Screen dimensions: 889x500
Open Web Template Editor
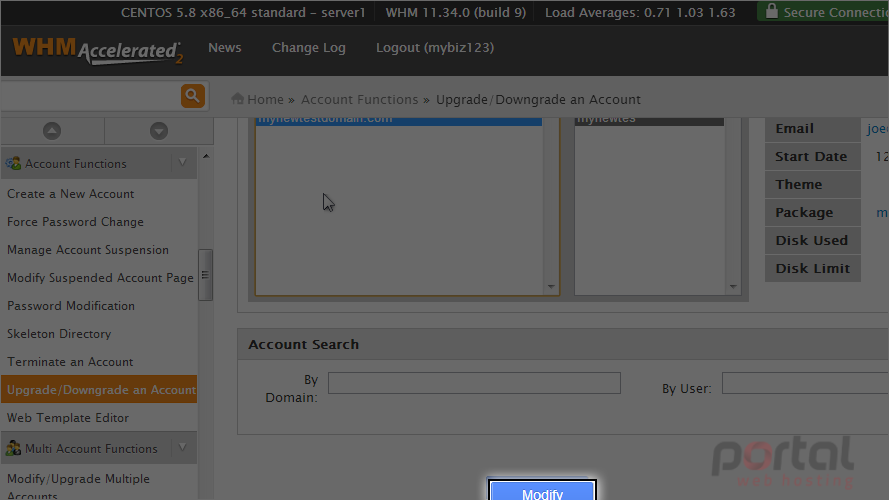click(68, 418)
